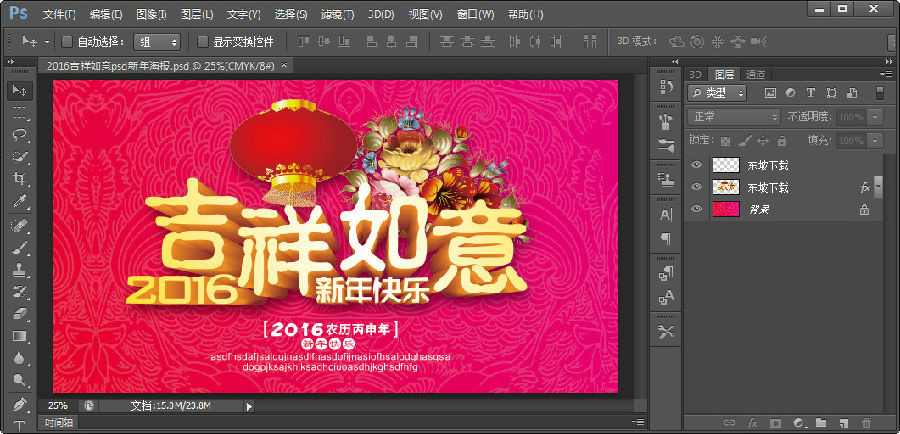Select the Clone Stamp tool
Screen dimensions: 900x434
click(x=20, y=270)
